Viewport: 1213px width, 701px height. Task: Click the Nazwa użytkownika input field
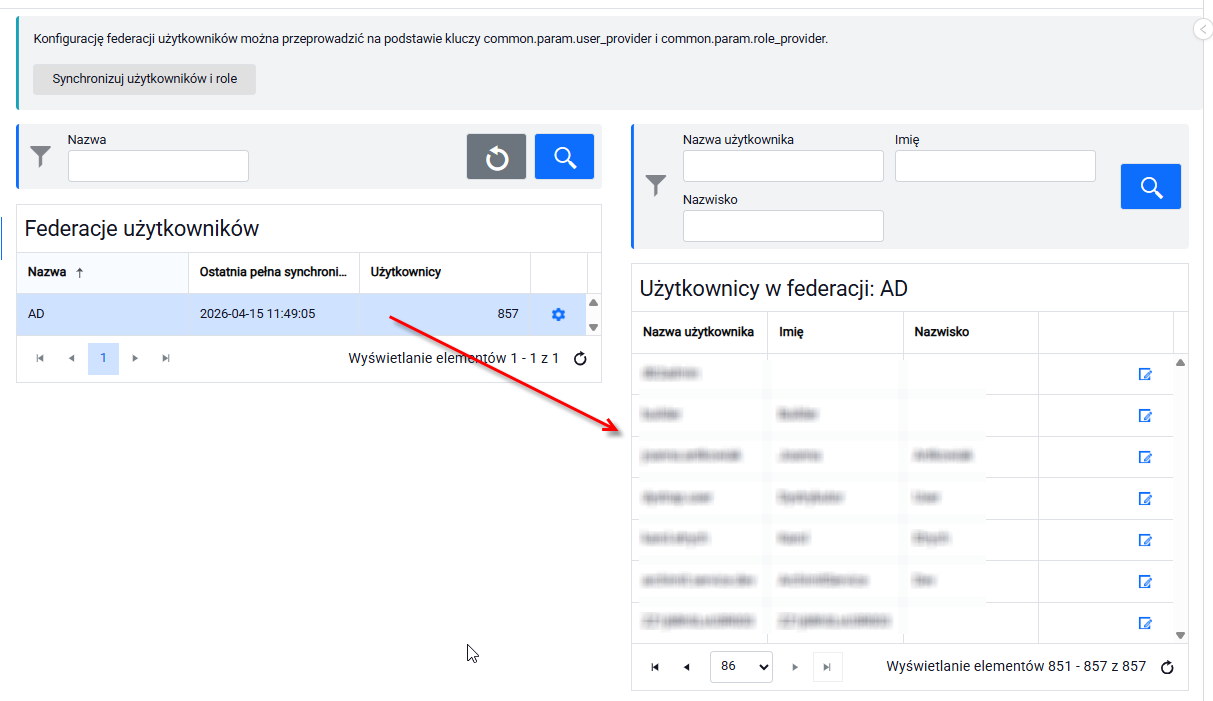pos(783,166)
